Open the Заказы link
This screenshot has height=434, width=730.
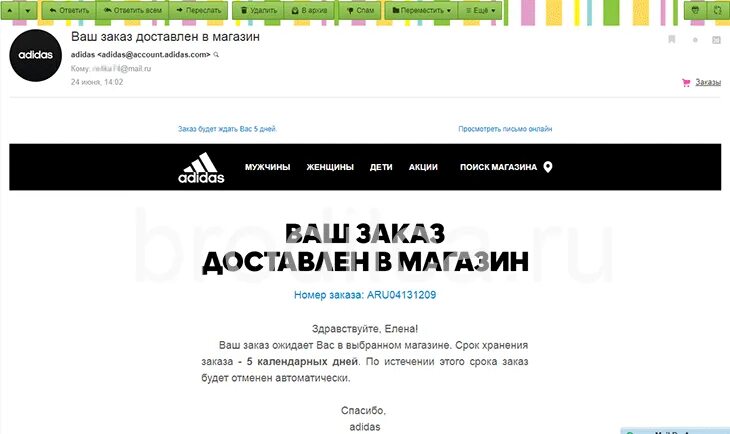(x=708, y=82)
